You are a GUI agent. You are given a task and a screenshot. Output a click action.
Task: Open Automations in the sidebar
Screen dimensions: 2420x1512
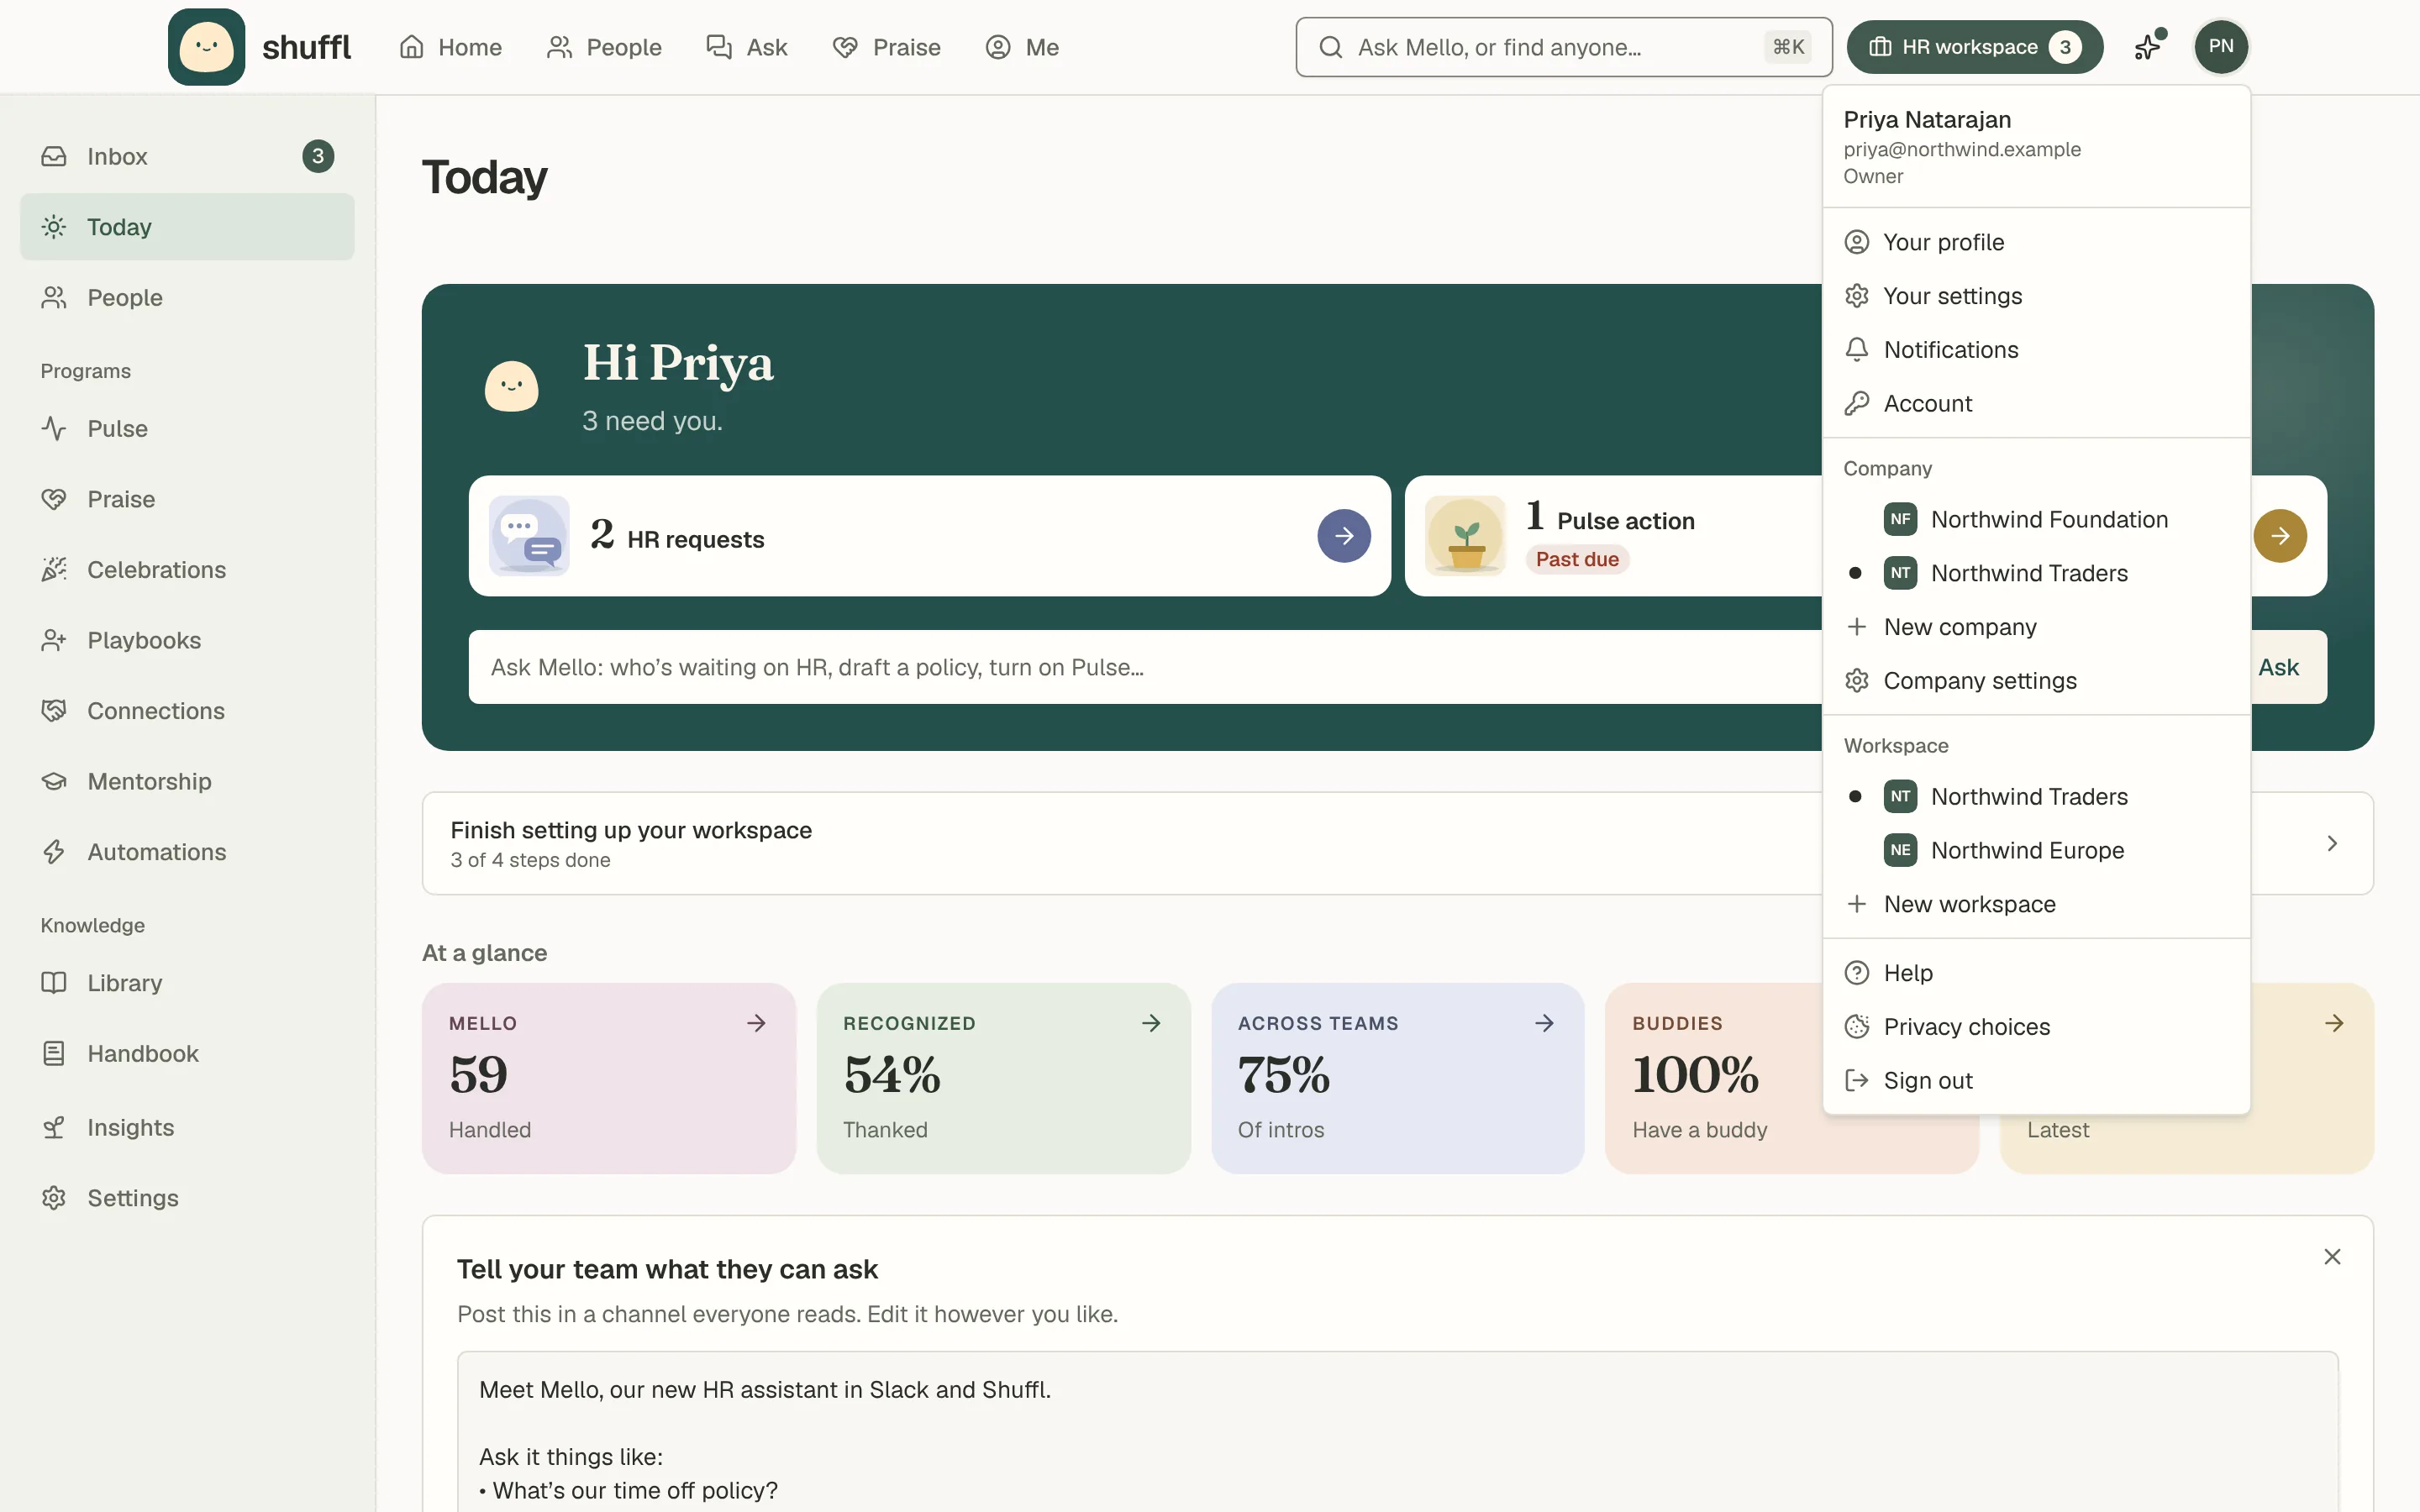(187, 852)
